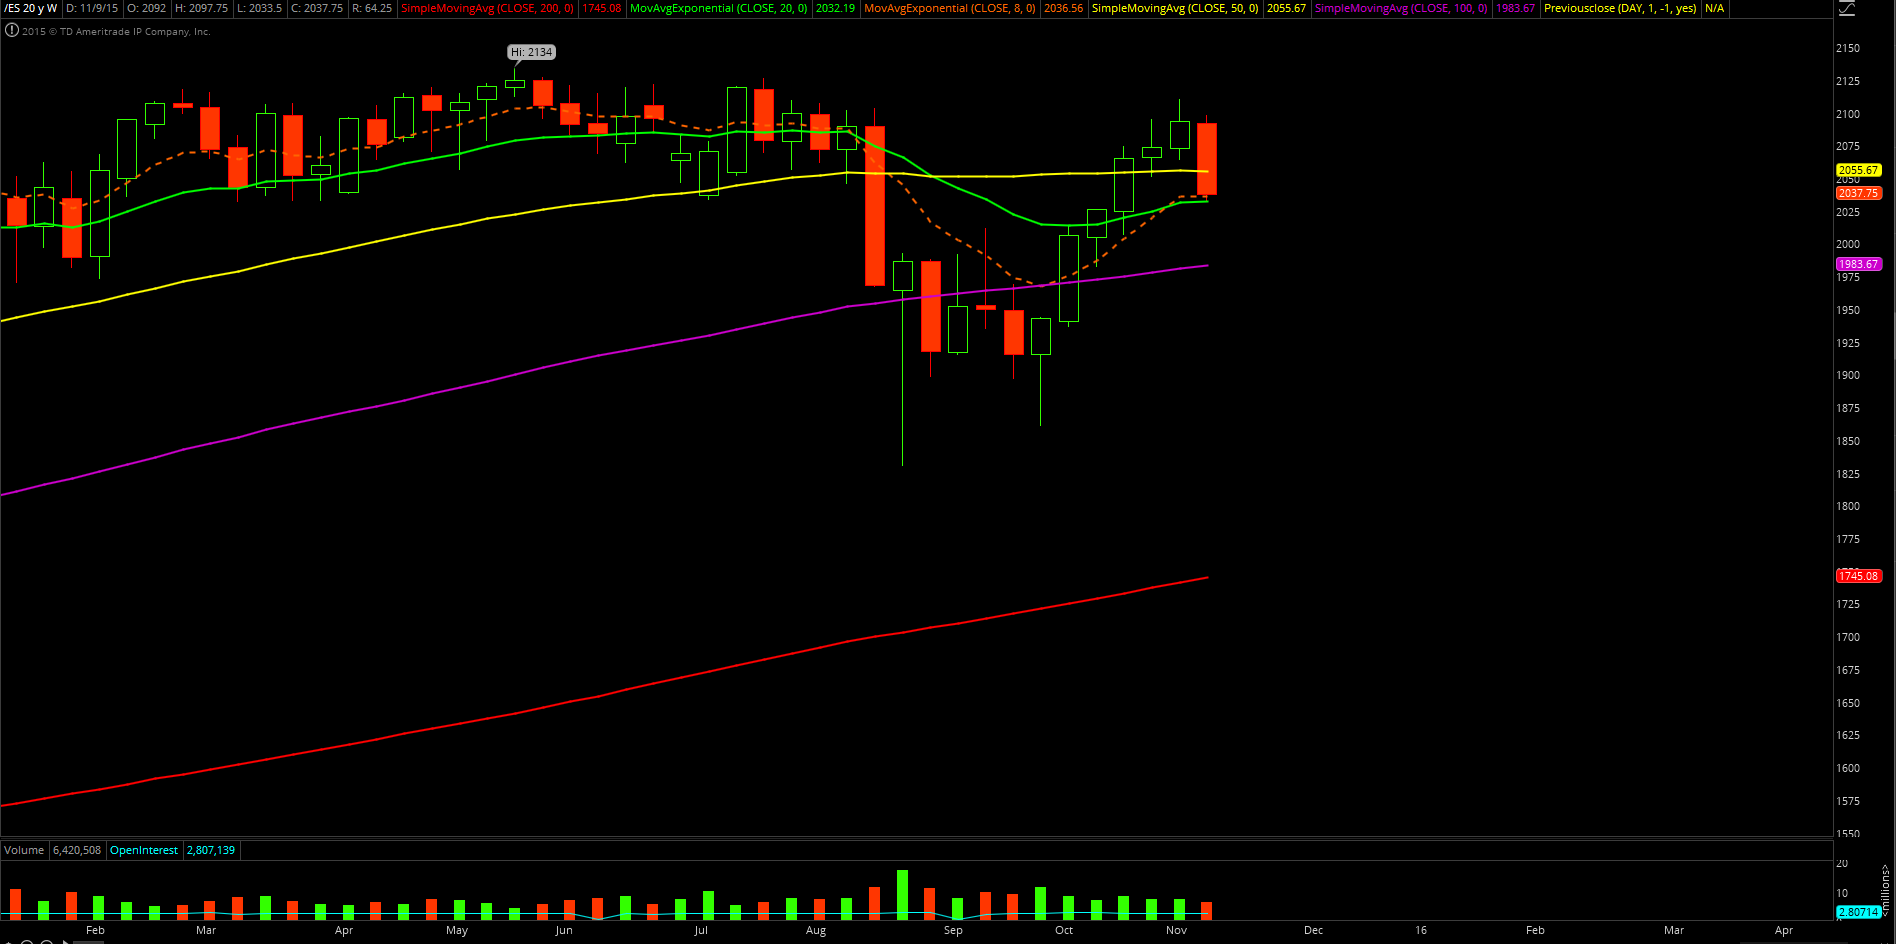Click the 2055.67 value in the header
1896x944 pixels.
click(1286, 8)
